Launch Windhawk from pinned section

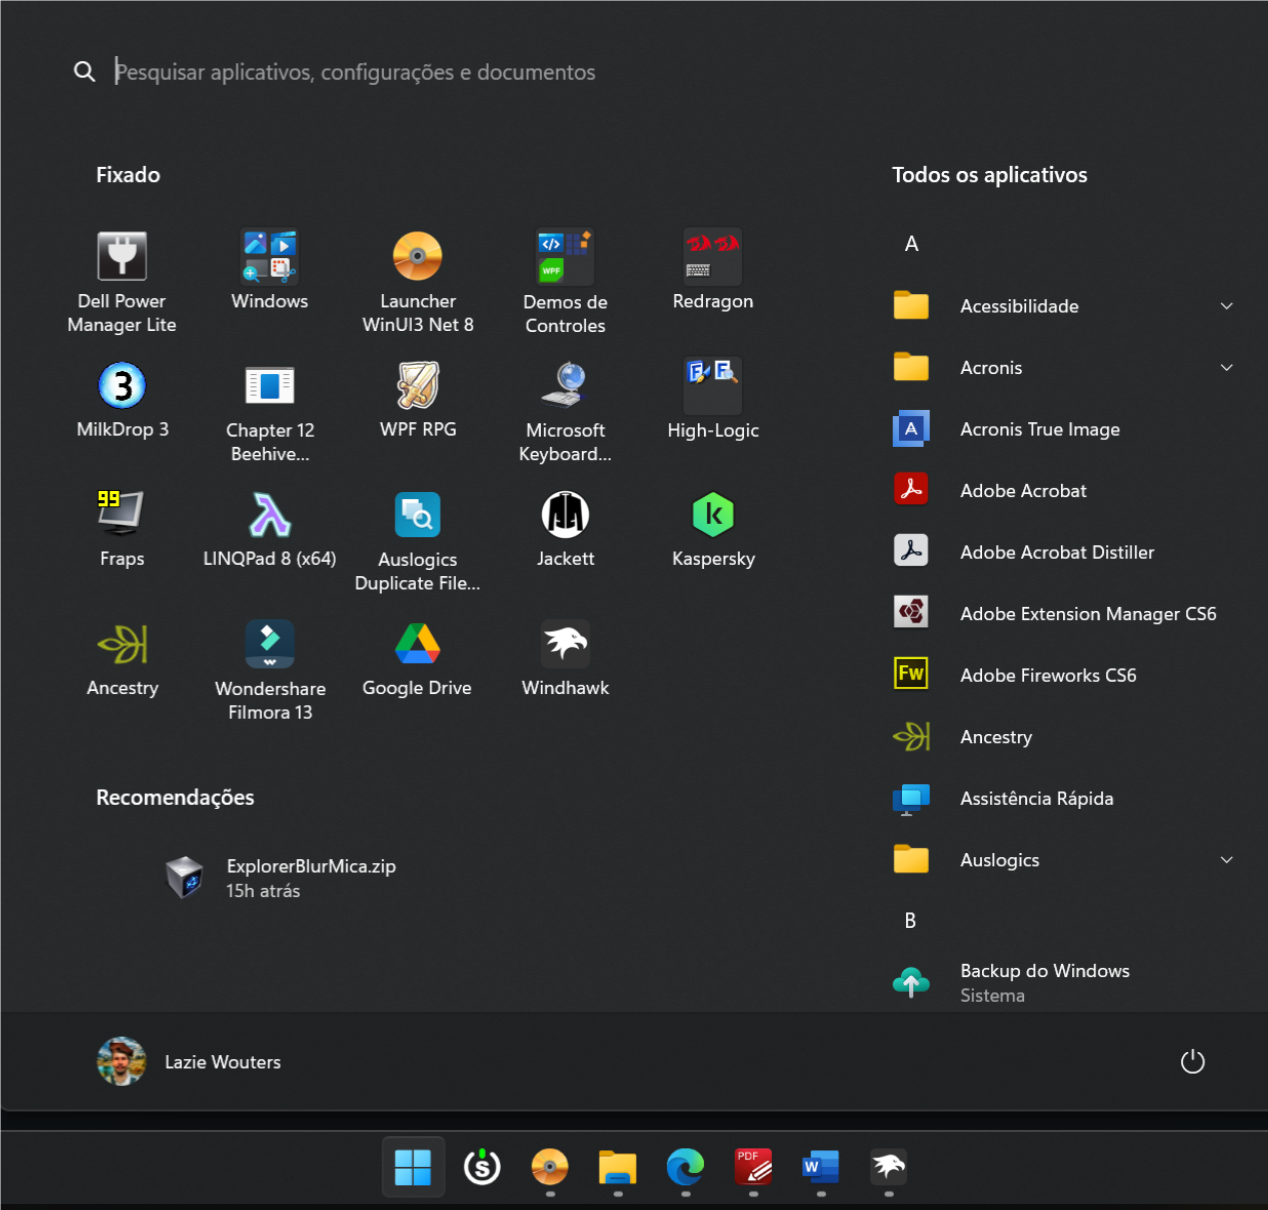[x=565, y=657]
